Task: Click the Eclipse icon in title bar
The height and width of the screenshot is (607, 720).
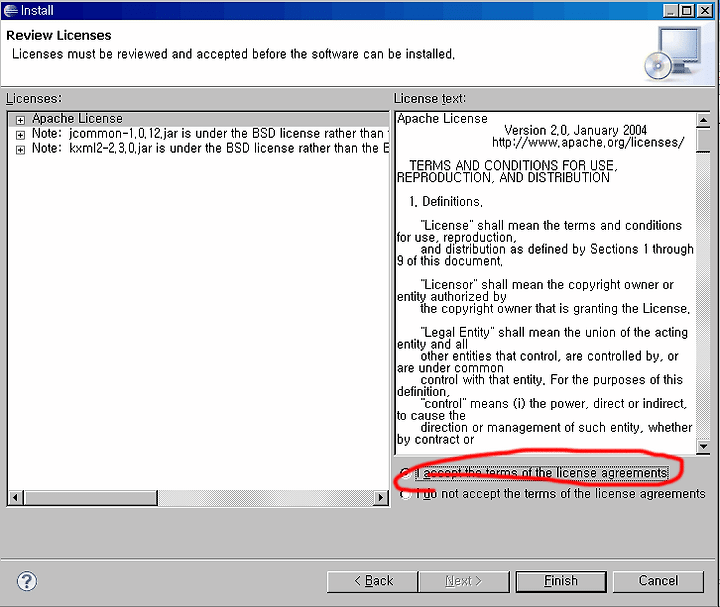Action: (10, 10)
